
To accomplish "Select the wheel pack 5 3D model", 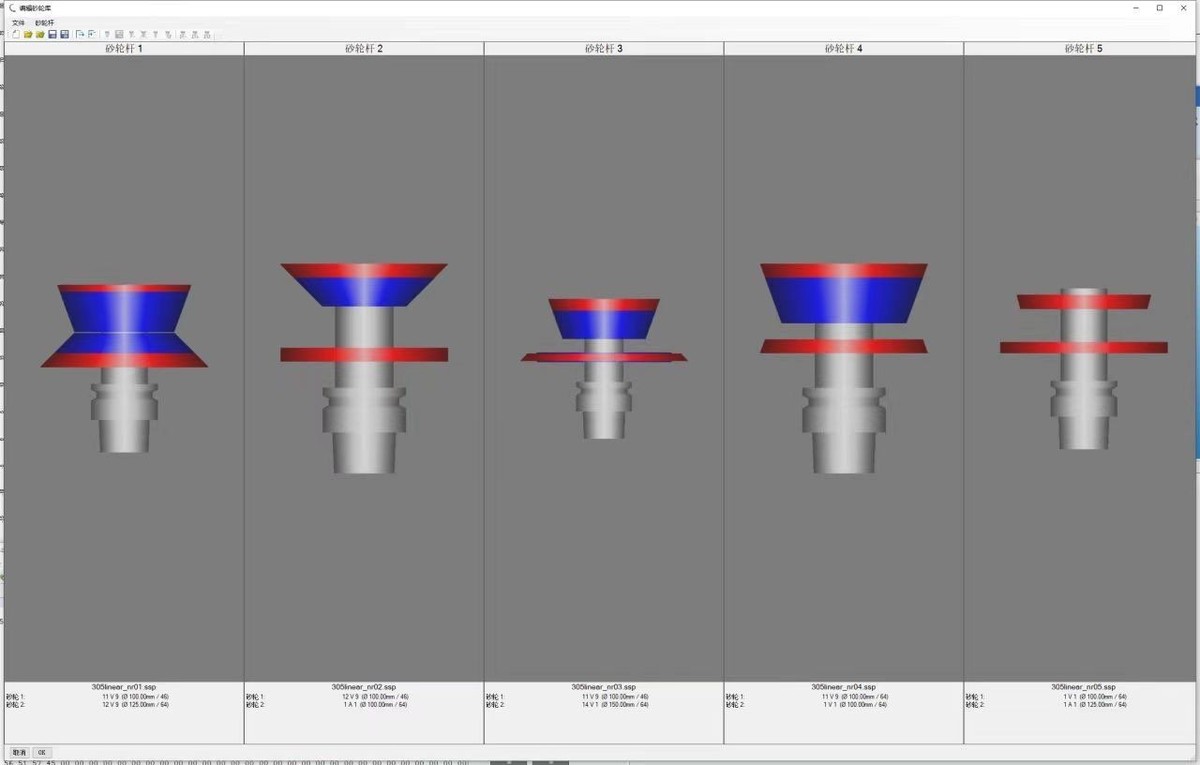I will [1084, 368].
